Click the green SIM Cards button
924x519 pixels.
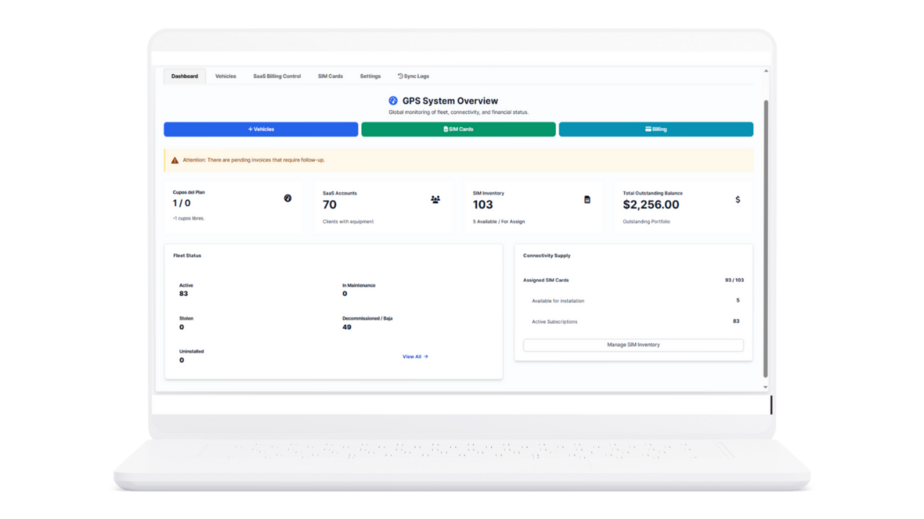(458, 129)
